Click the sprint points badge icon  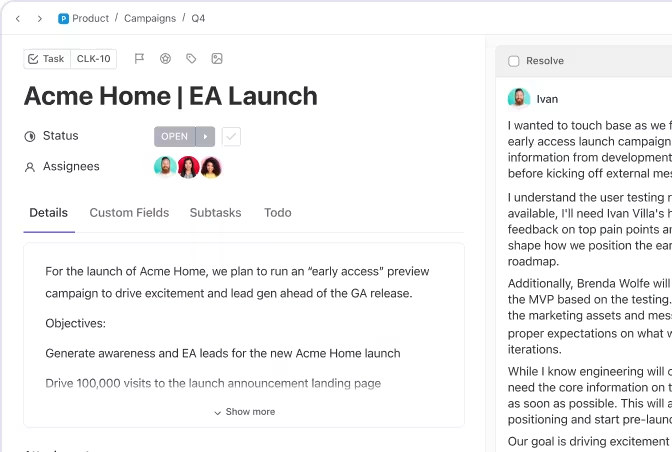(165, 58)
